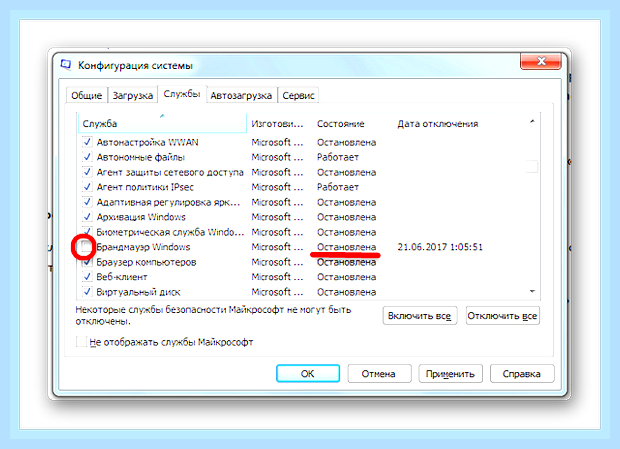620x449 pixels.
Task: Switch to the Общие tab
Action: click(x=86, y=95)
